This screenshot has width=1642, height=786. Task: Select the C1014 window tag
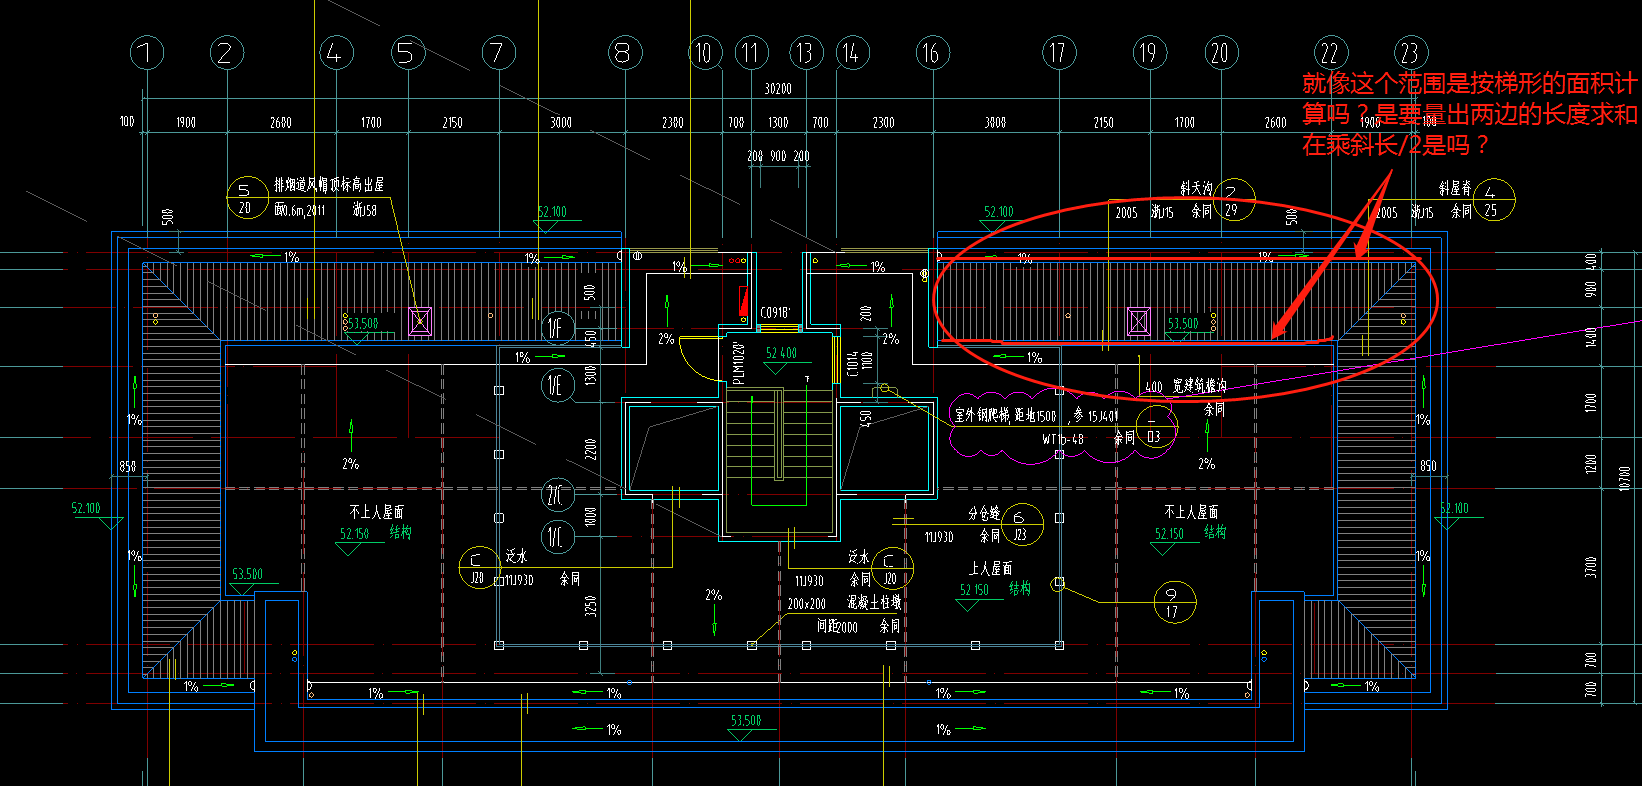click(853, 363)
